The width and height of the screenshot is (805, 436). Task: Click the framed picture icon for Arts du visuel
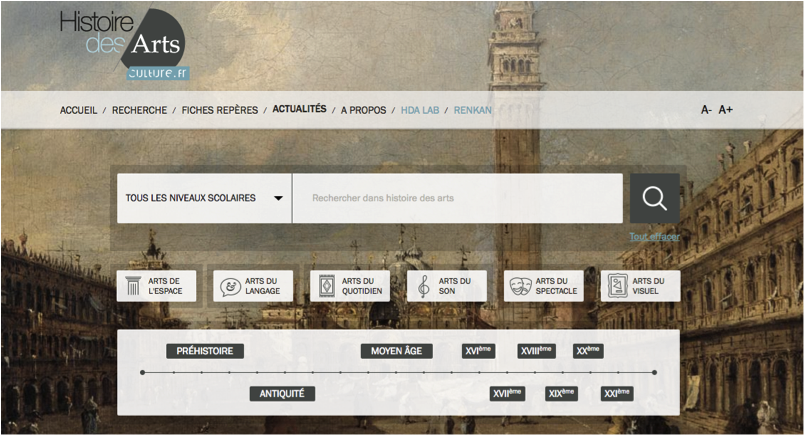click(618, 286)
